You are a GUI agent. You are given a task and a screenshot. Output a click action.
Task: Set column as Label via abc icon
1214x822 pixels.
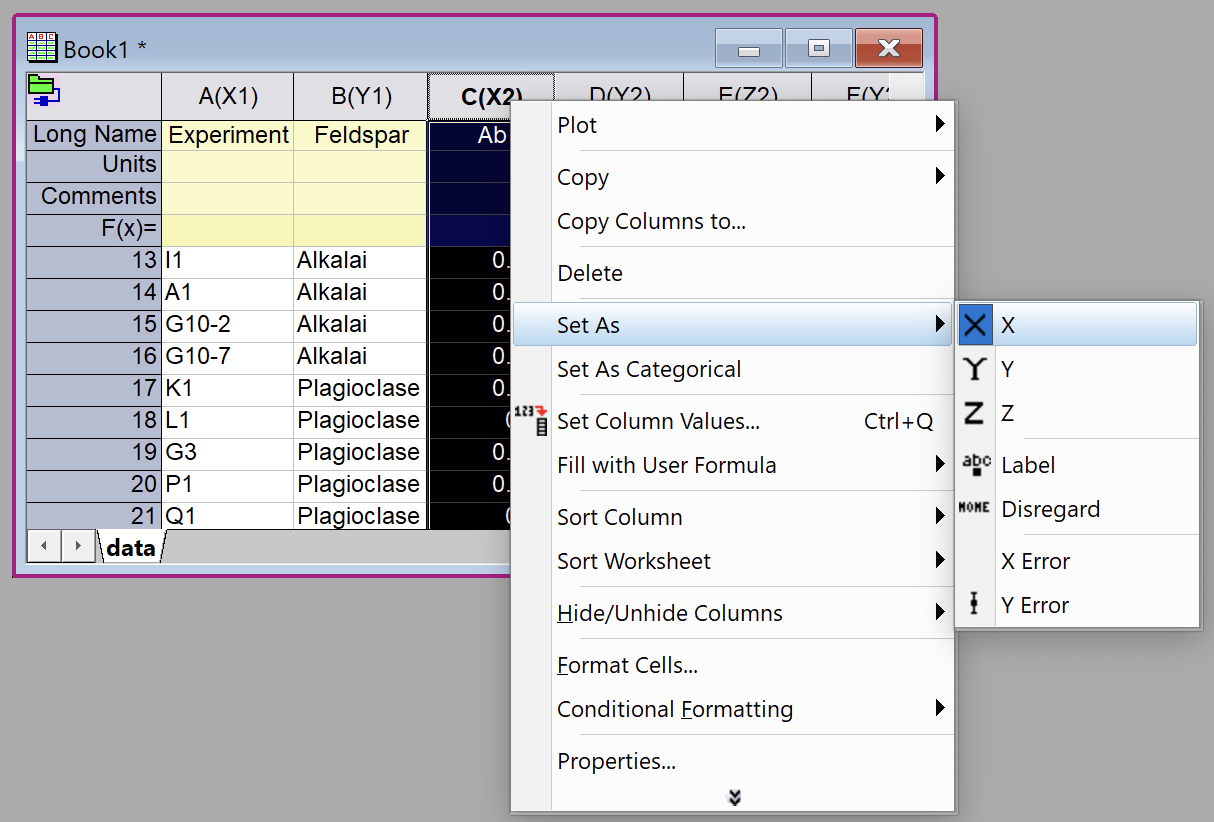[x=975, y=465]
